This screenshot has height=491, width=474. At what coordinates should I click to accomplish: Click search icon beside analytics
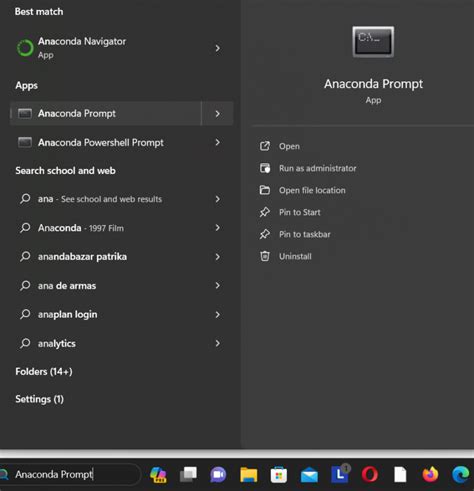(25, 343)
